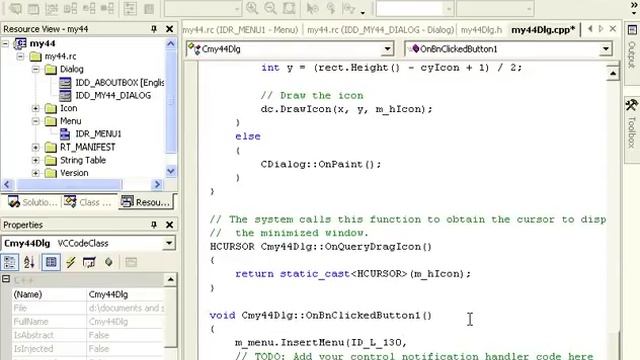This screenshot has width=640, height=360.
Task: Select the my44Dlg.cpp tab
Action: tap(542, 30)
